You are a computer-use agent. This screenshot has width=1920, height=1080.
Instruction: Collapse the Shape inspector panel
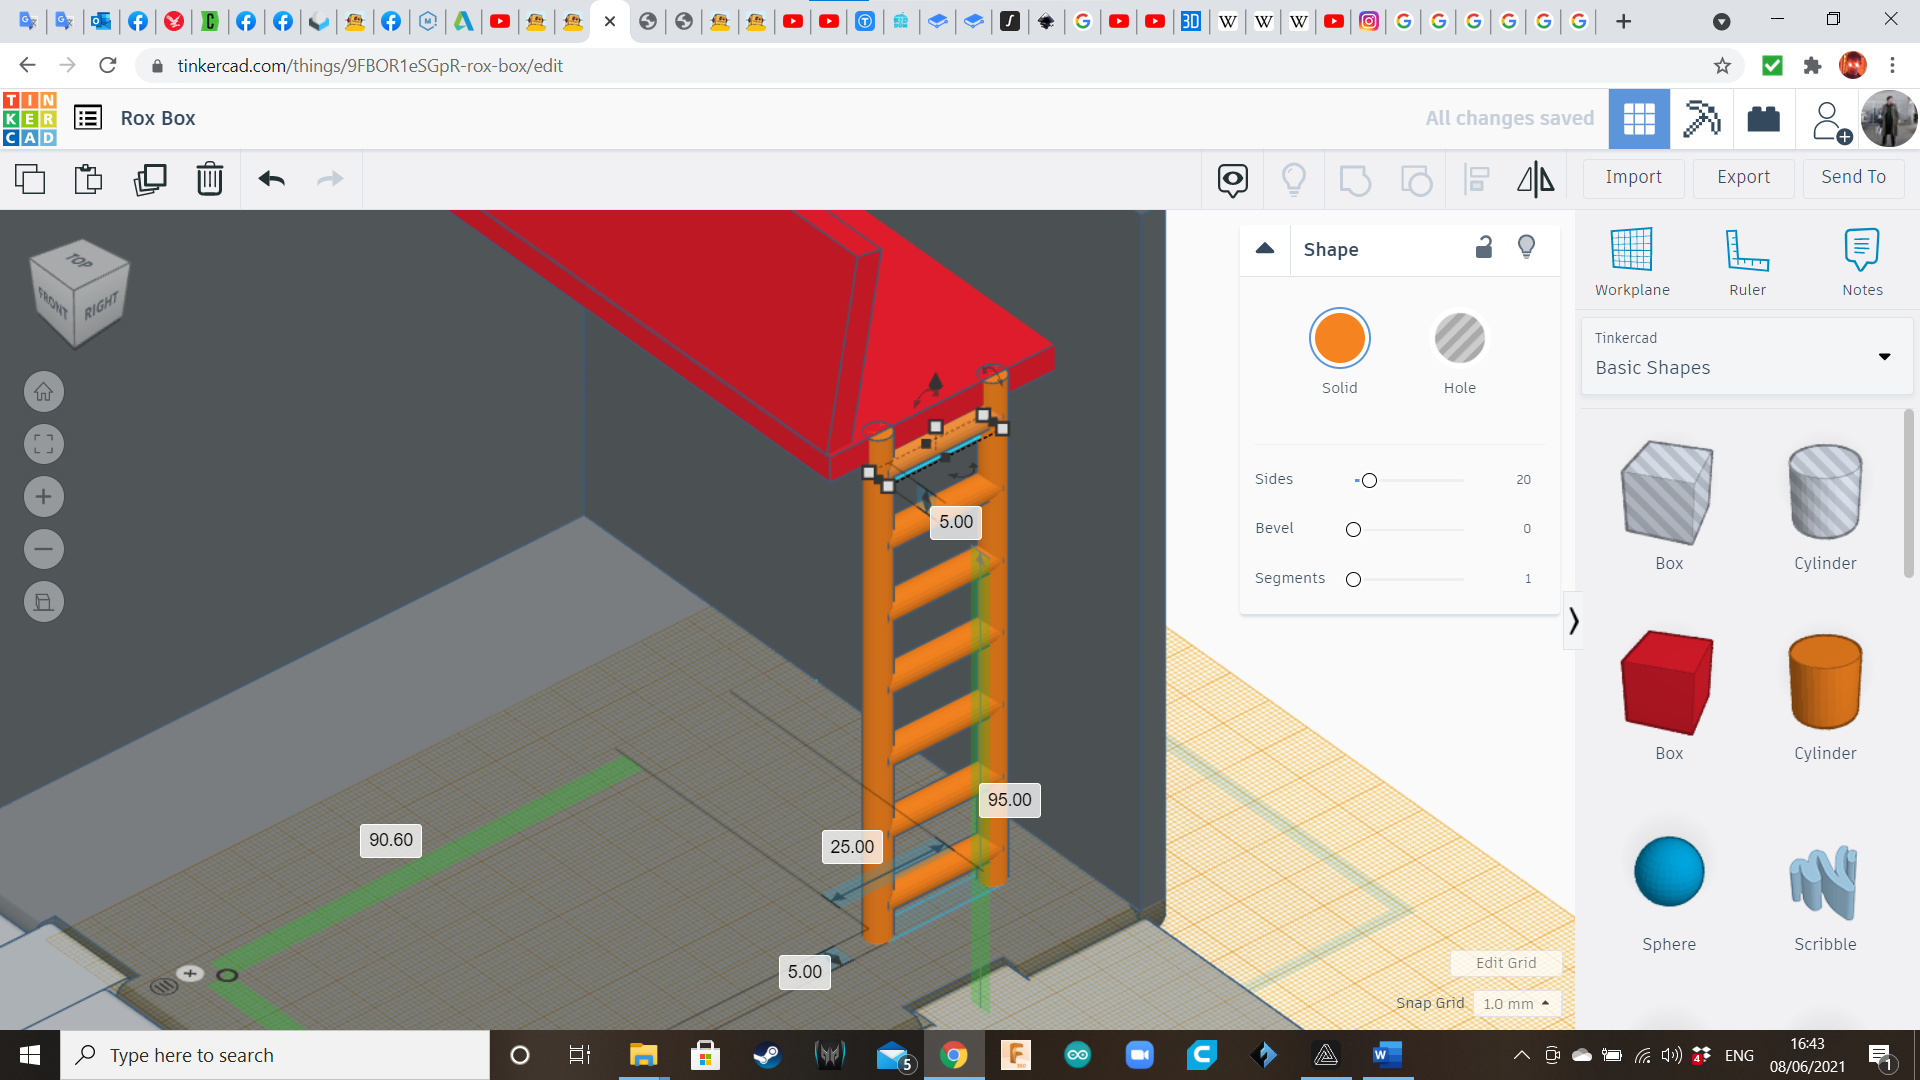tap(1265, 249)
